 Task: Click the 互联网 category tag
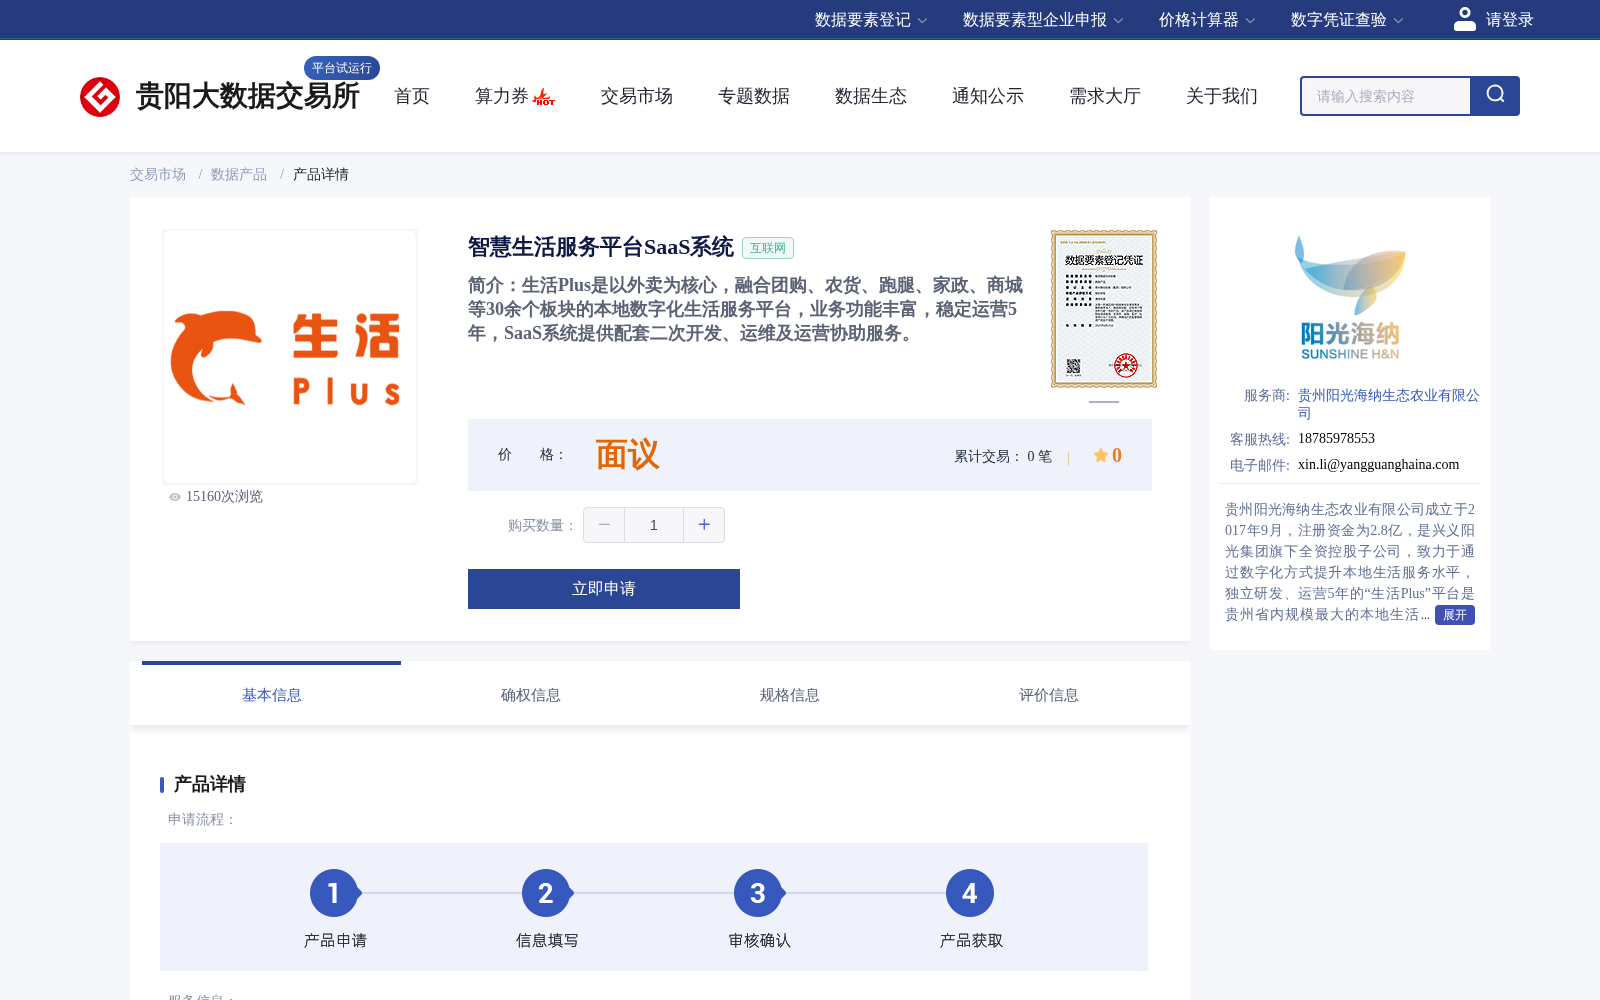point(768,248)
